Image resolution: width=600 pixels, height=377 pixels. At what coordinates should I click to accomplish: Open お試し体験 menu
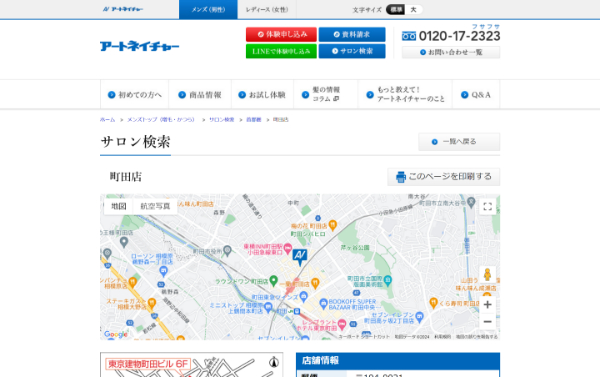pos(262,95)
